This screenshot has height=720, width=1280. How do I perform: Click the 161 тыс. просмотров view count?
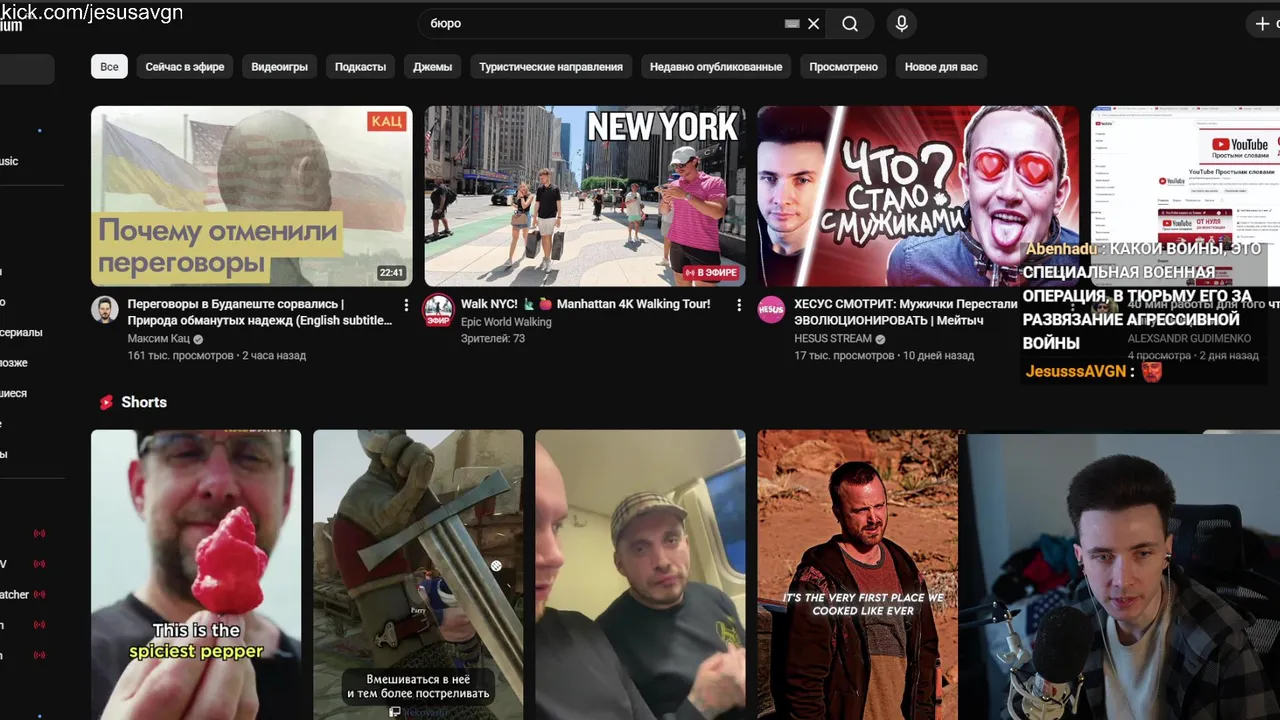tap(180, 355)
